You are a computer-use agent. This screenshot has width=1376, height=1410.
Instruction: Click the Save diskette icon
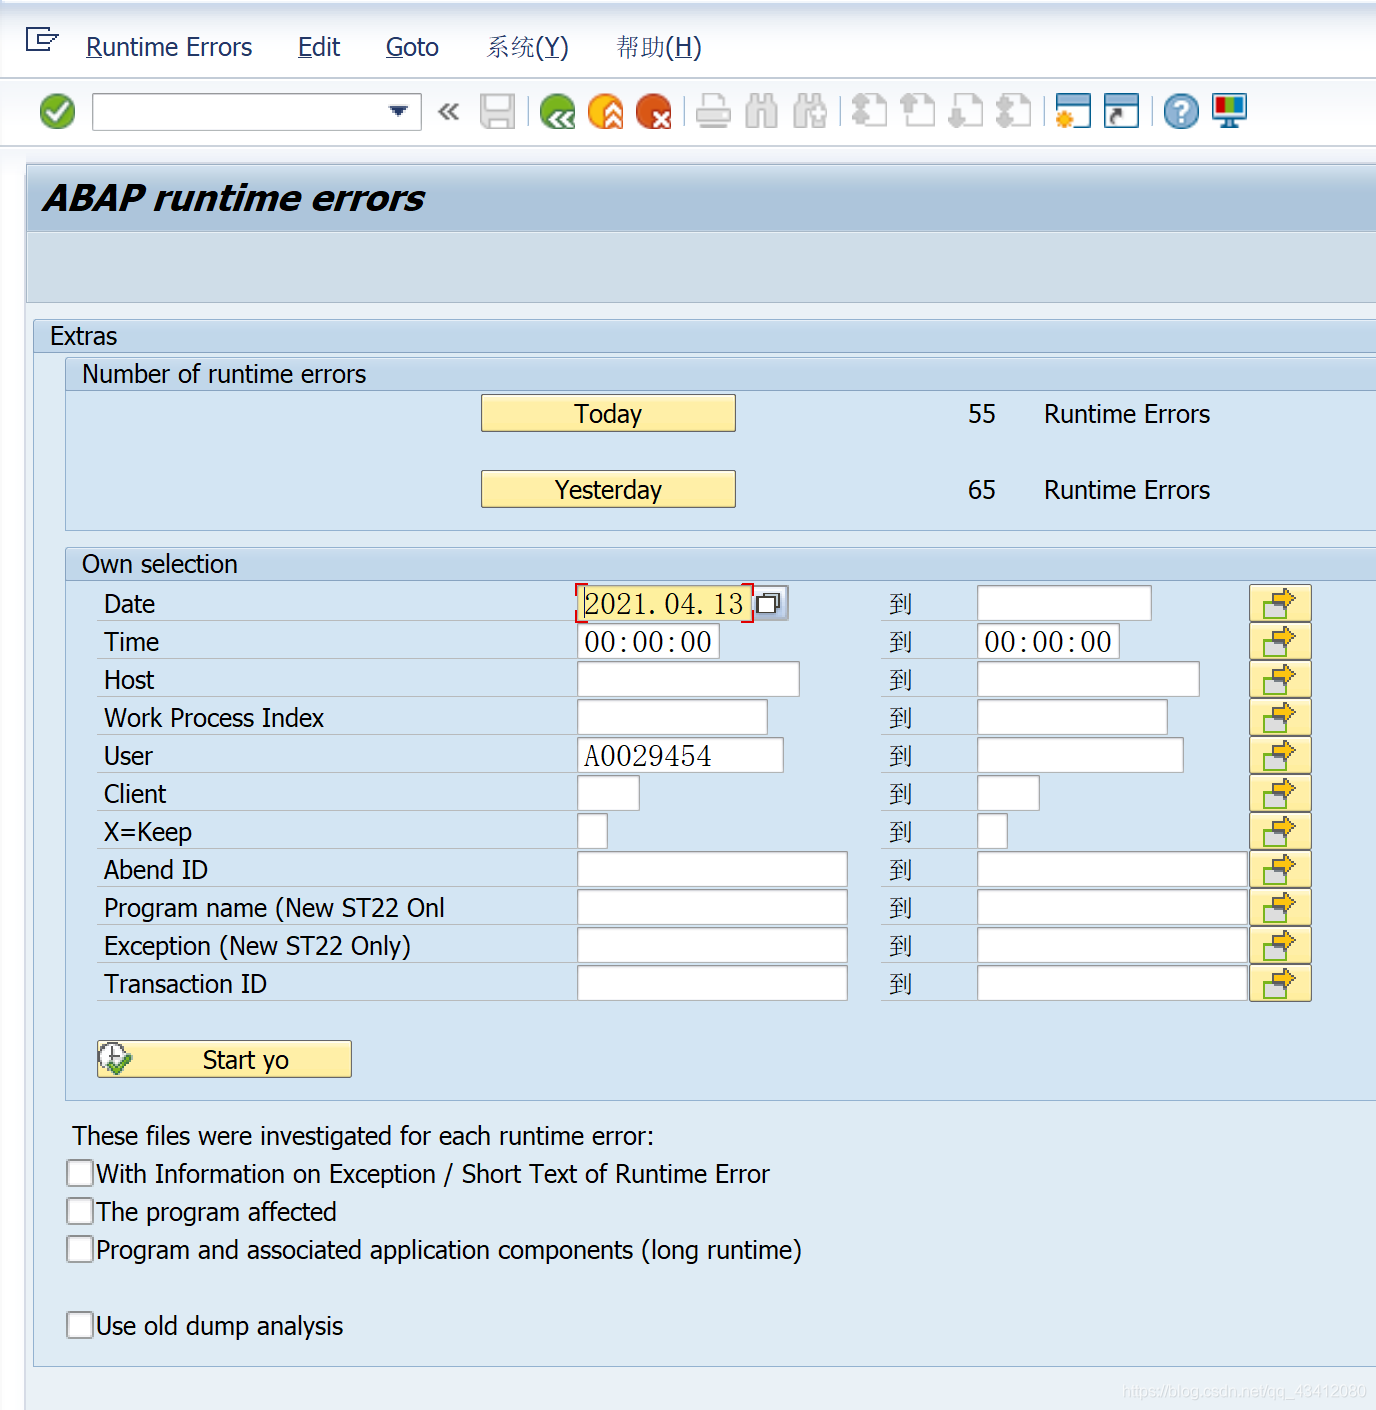(497, 111)
